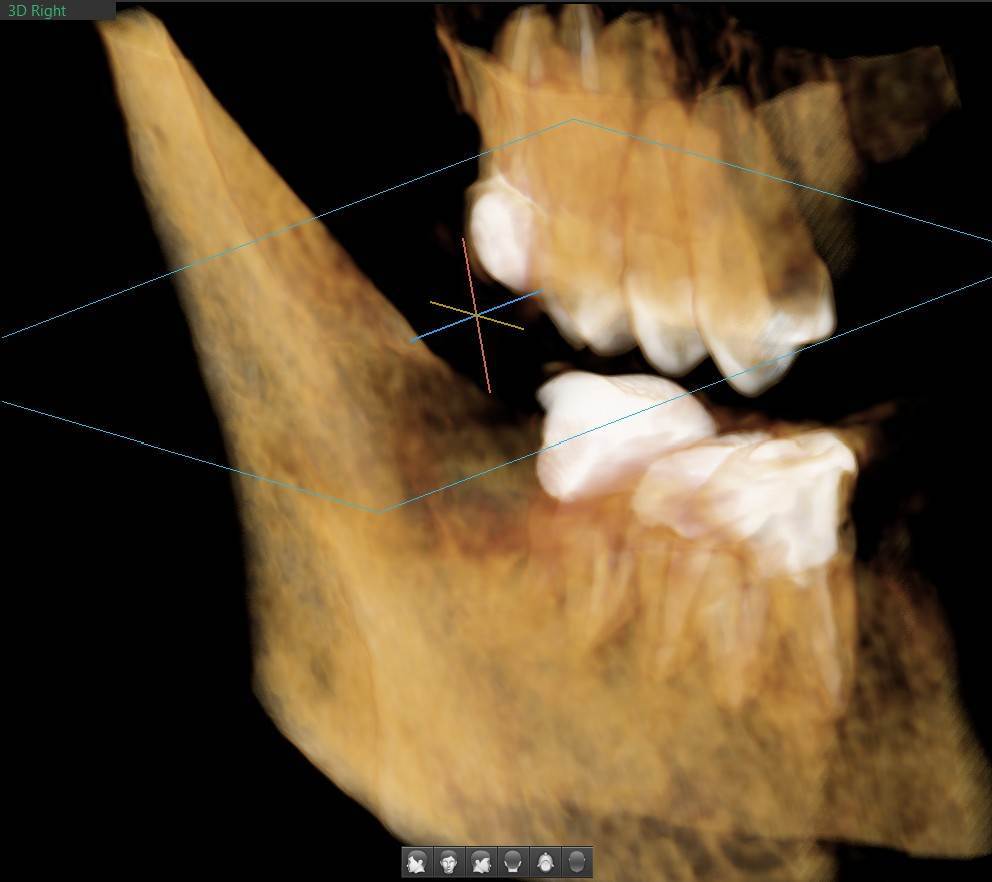Viewport: 992px width, 882px height.
Task: Click the rearmost upper molar crown
Action: coord(498,230)
